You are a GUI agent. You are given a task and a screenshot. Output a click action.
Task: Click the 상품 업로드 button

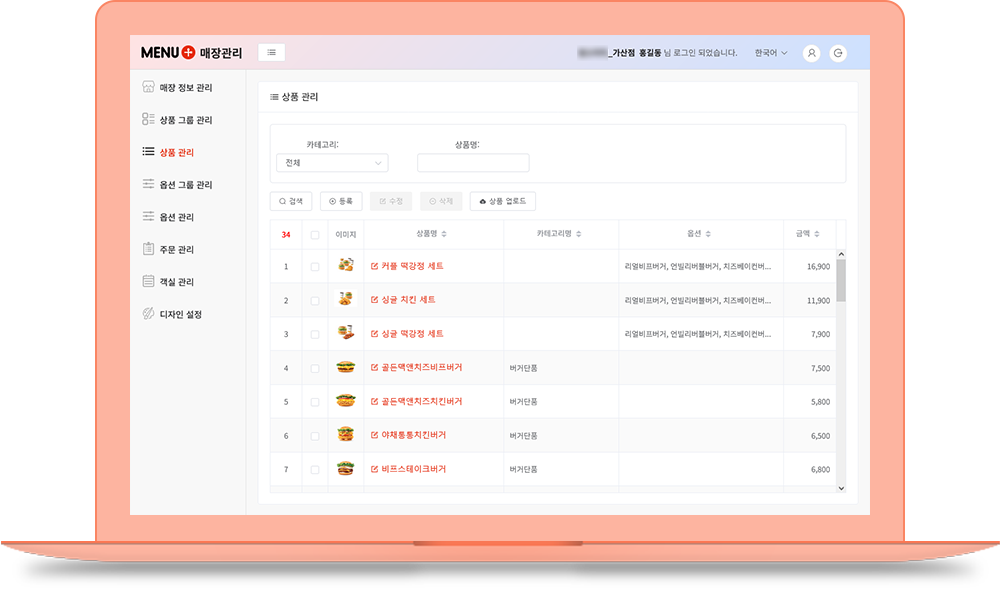(503, 201)
